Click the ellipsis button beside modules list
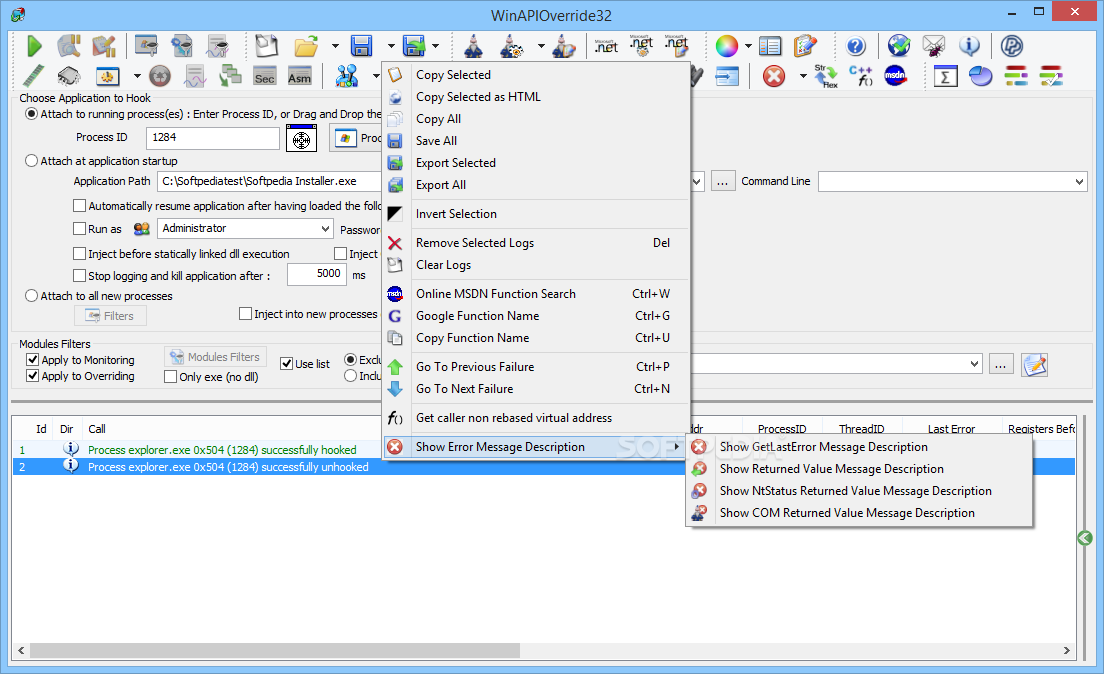The image size is (1104, 674). [1000, 364]
